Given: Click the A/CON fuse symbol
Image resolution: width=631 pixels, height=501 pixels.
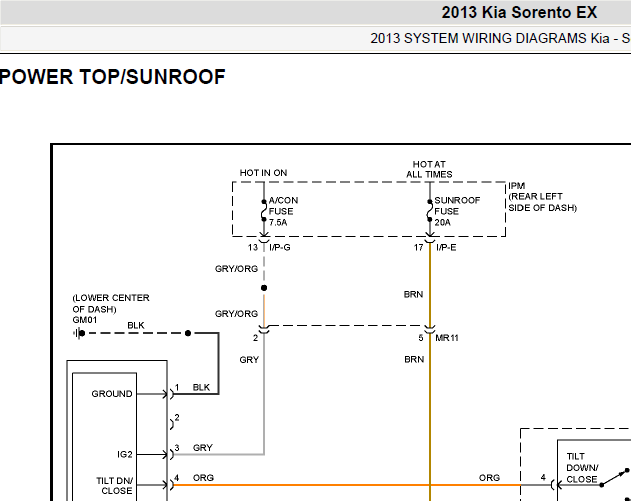Looking at the screenshot, I should tap(264, 210).
